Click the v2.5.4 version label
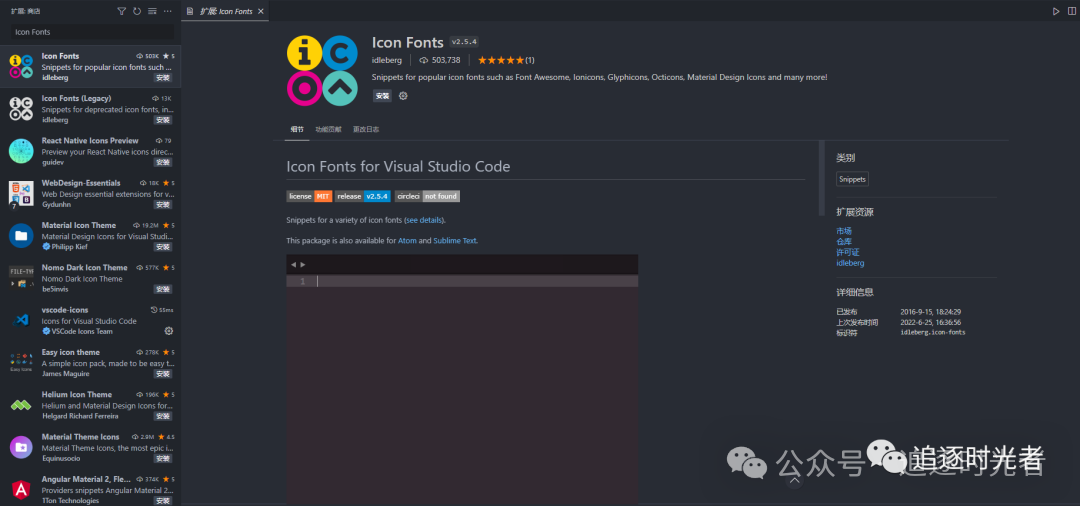 point(464,42)
